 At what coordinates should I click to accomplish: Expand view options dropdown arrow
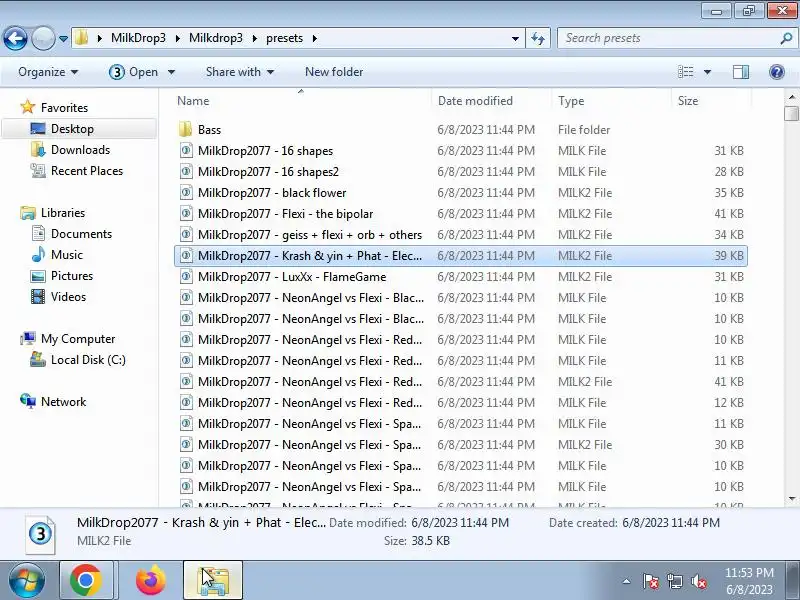point(707,72)
